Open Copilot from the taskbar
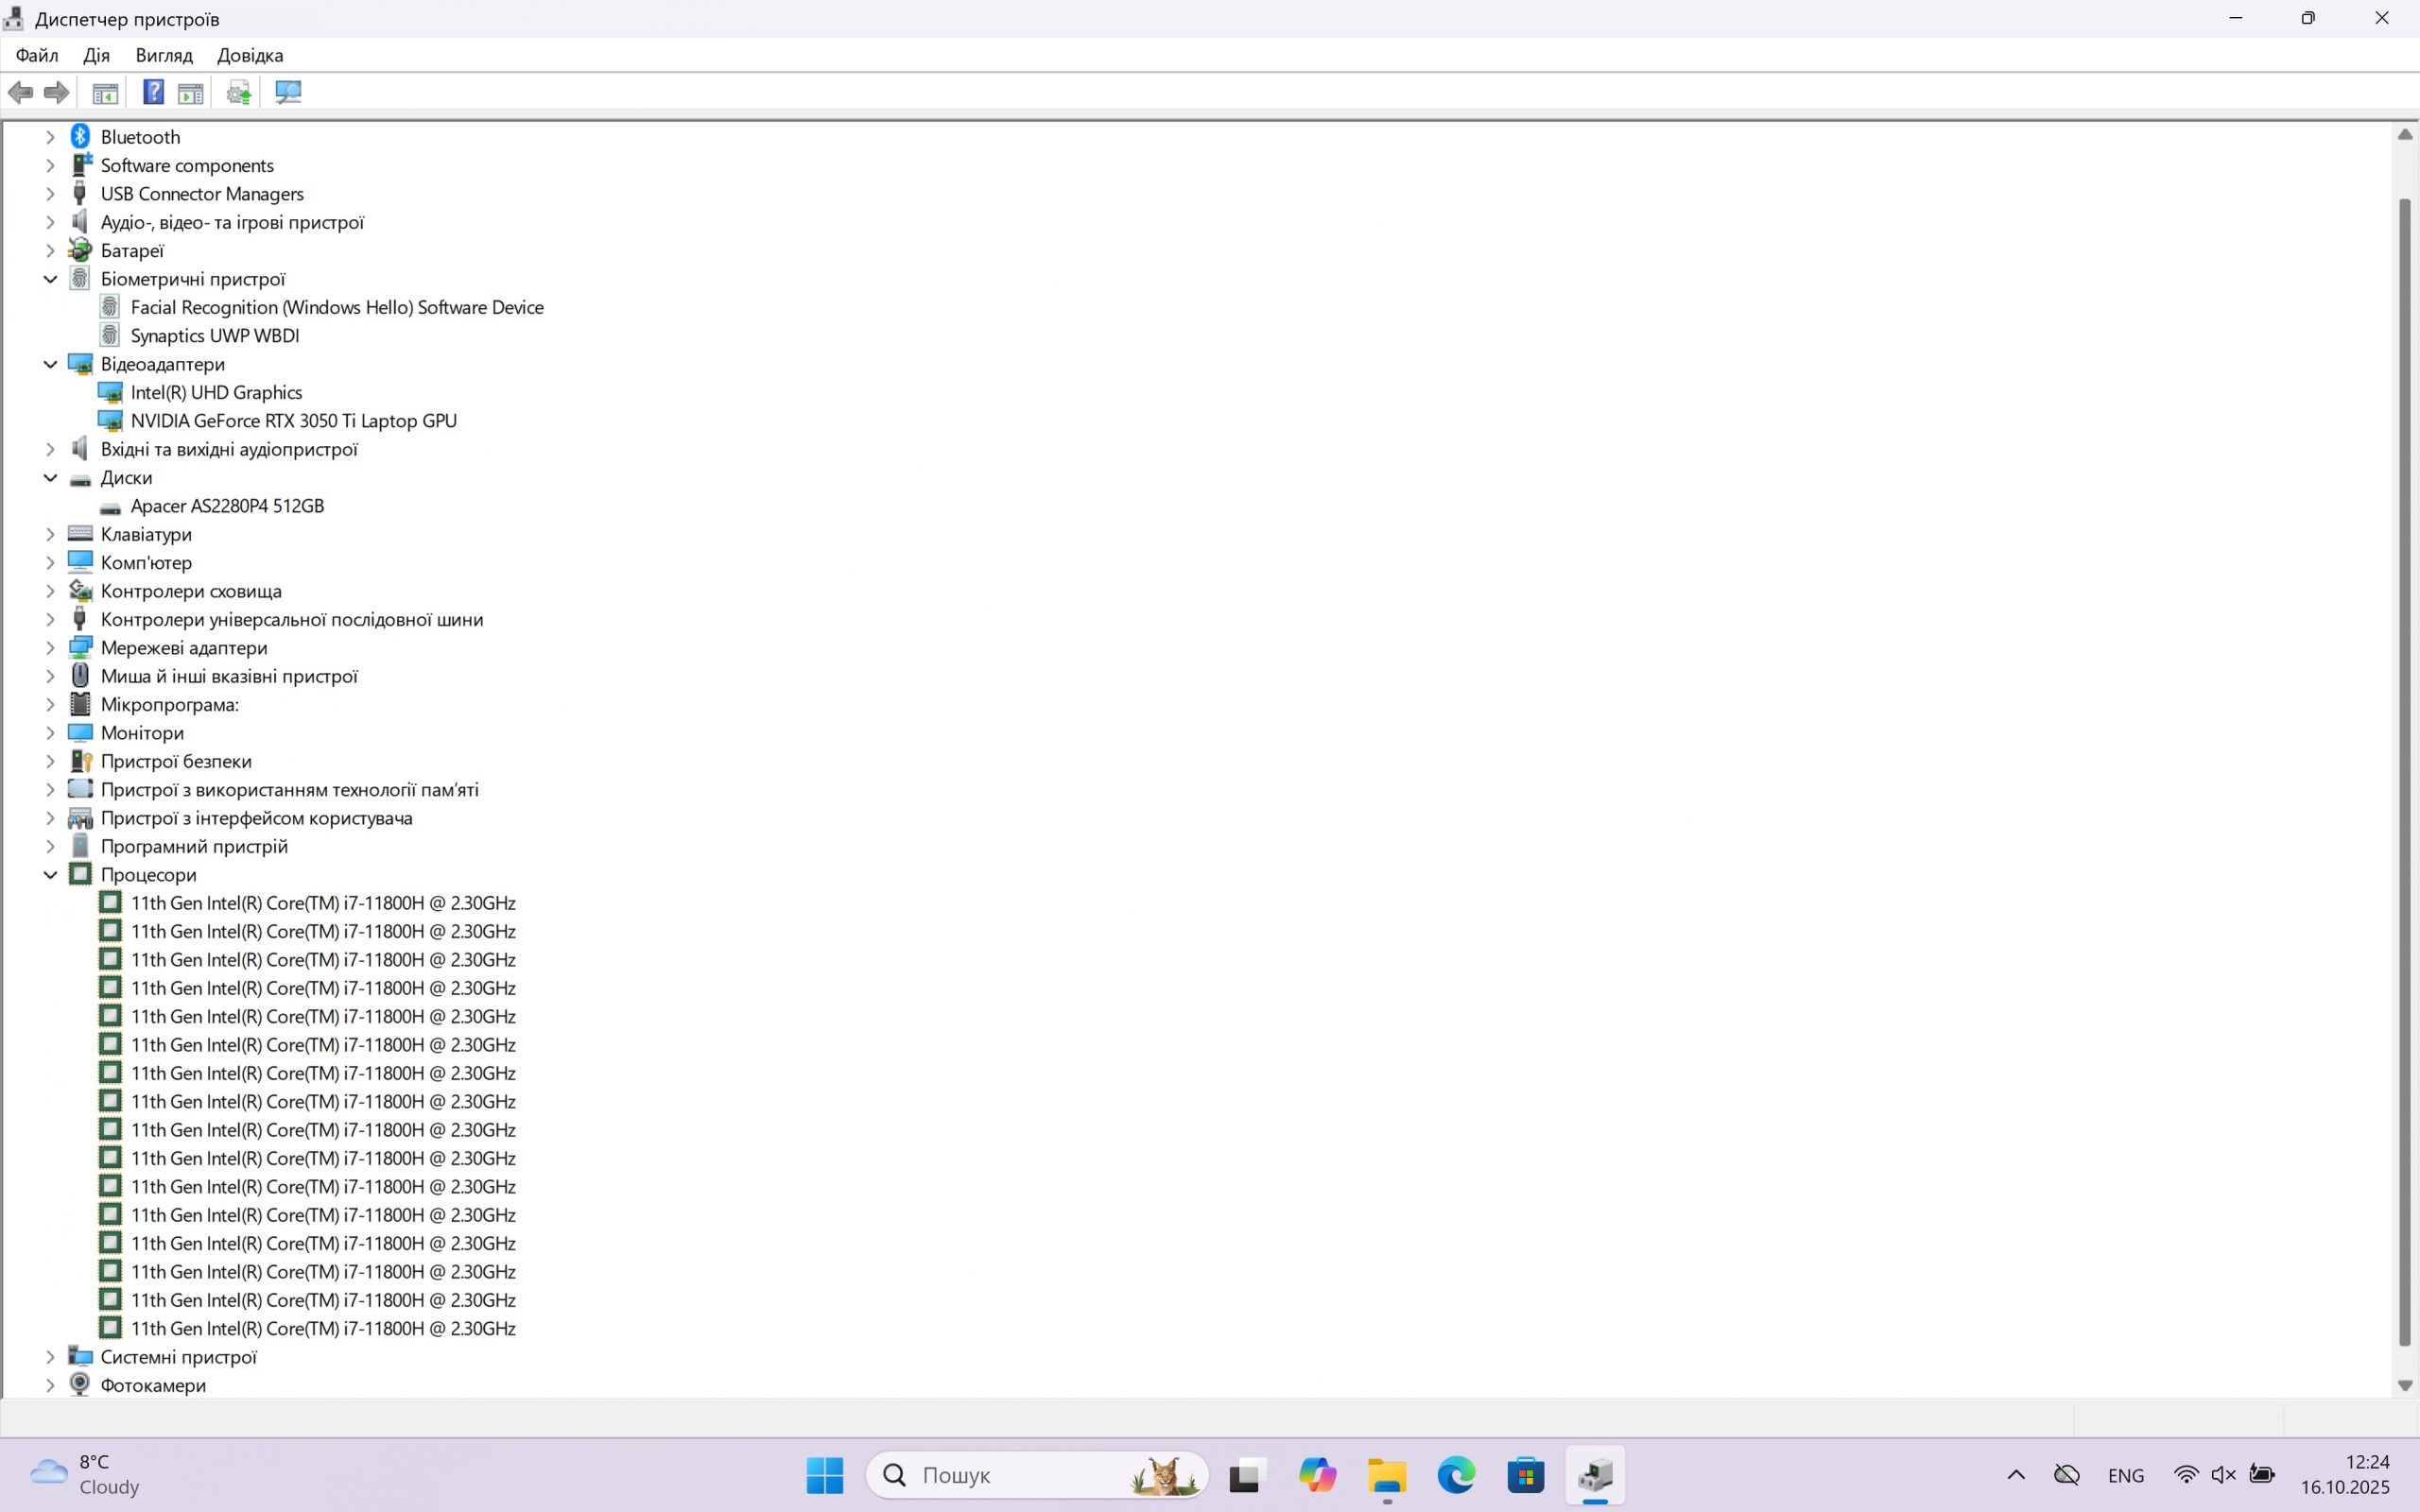Viewport: 2420px width, 1512px height. coord(1317,1475)
